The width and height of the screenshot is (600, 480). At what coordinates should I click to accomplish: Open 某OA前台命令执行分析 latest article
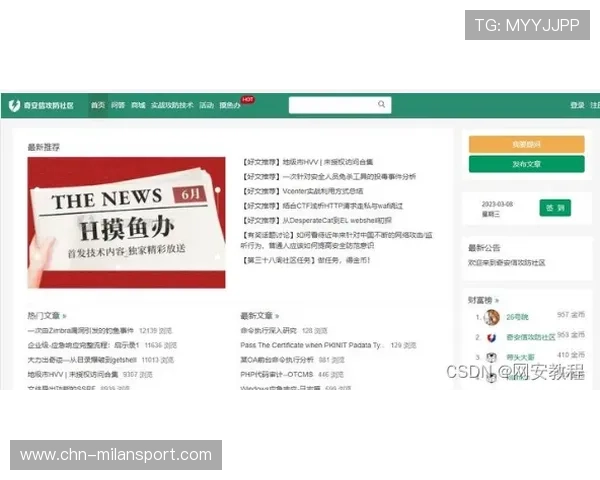point(277,359)
